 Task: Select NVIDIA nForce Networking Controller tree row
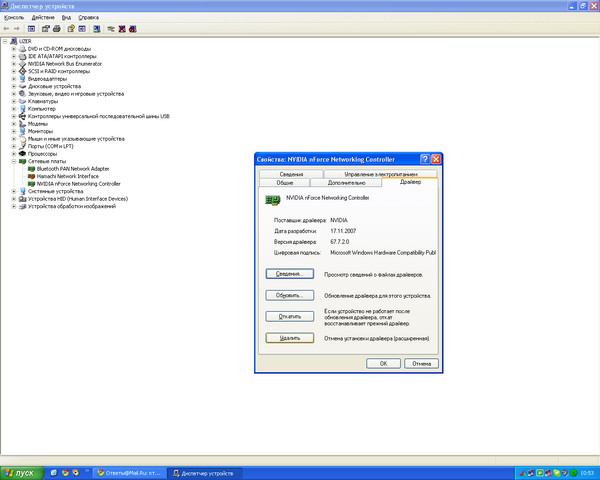coord(78,184)
